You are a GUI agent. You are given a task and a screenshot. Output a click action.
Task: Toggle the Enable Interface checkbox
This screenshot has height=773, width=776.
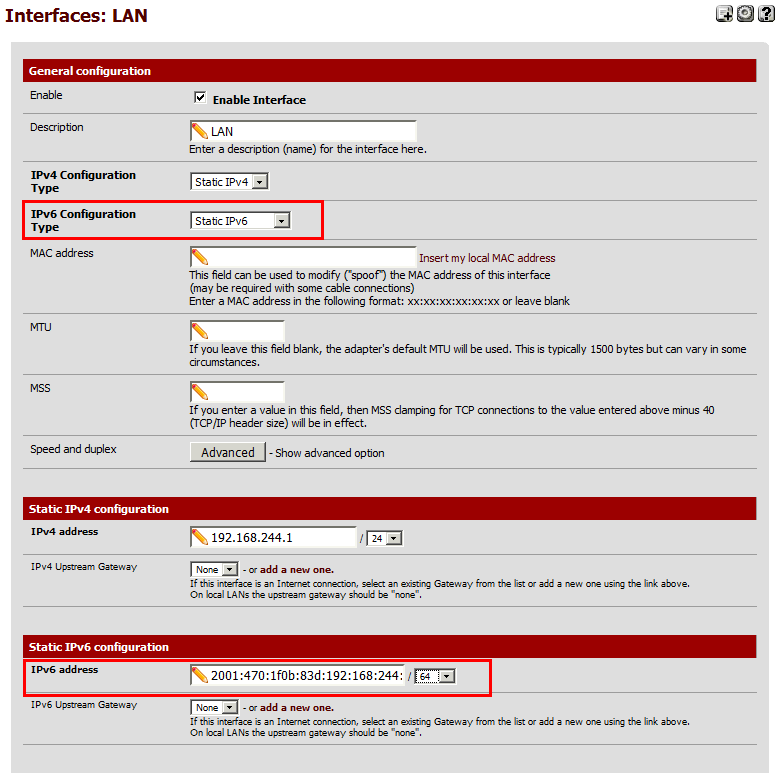200,98
